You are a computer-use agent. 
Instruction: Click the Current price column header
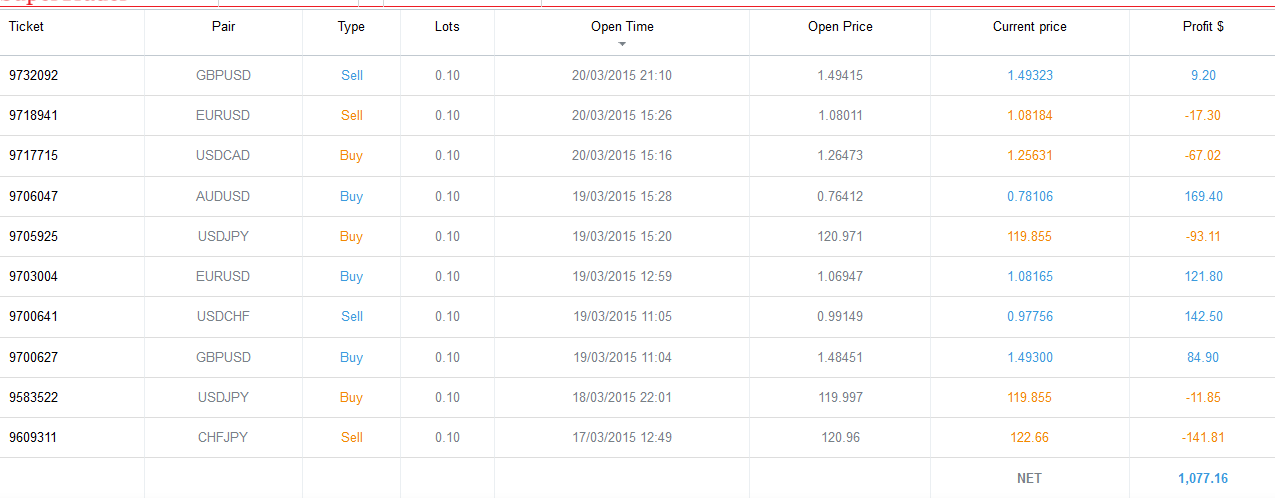[x=1029, y=27]
